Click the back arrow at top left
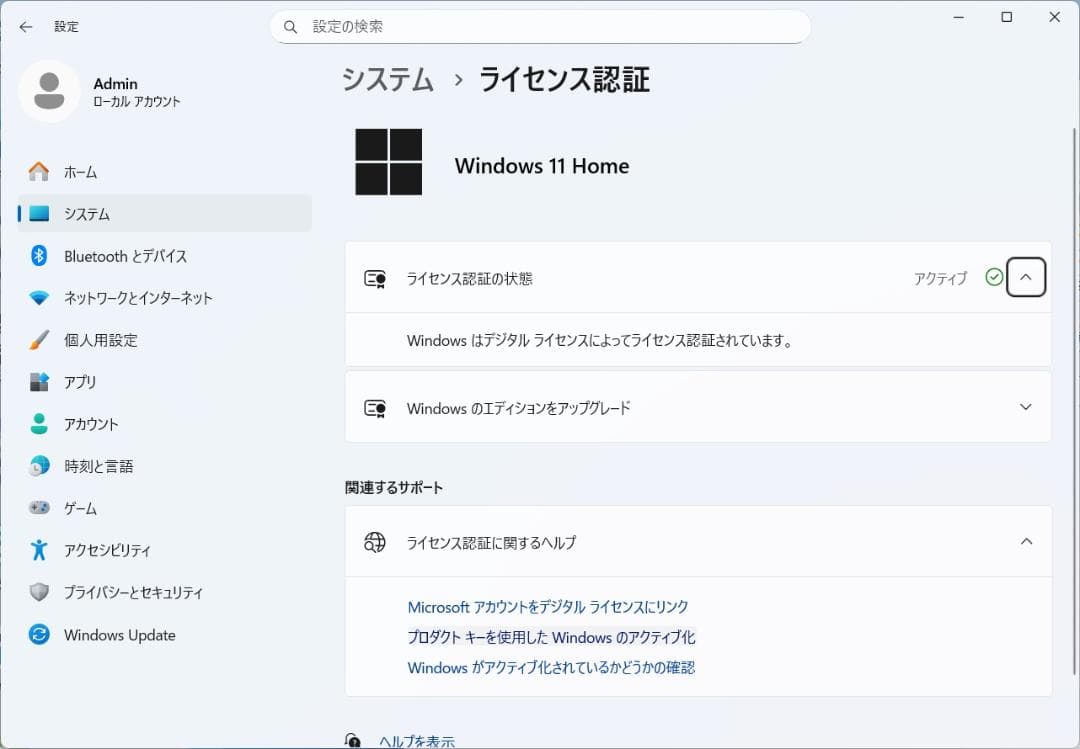 pos(25,27)
